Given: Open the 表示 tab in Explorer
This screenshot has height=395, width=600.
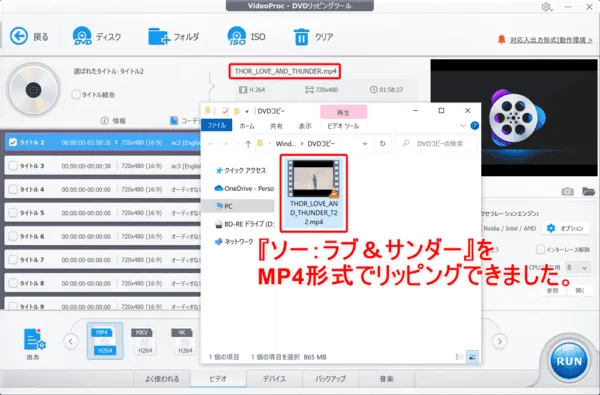Looking at the screenshot, I should pyautogui.click(x=305, y=126).
